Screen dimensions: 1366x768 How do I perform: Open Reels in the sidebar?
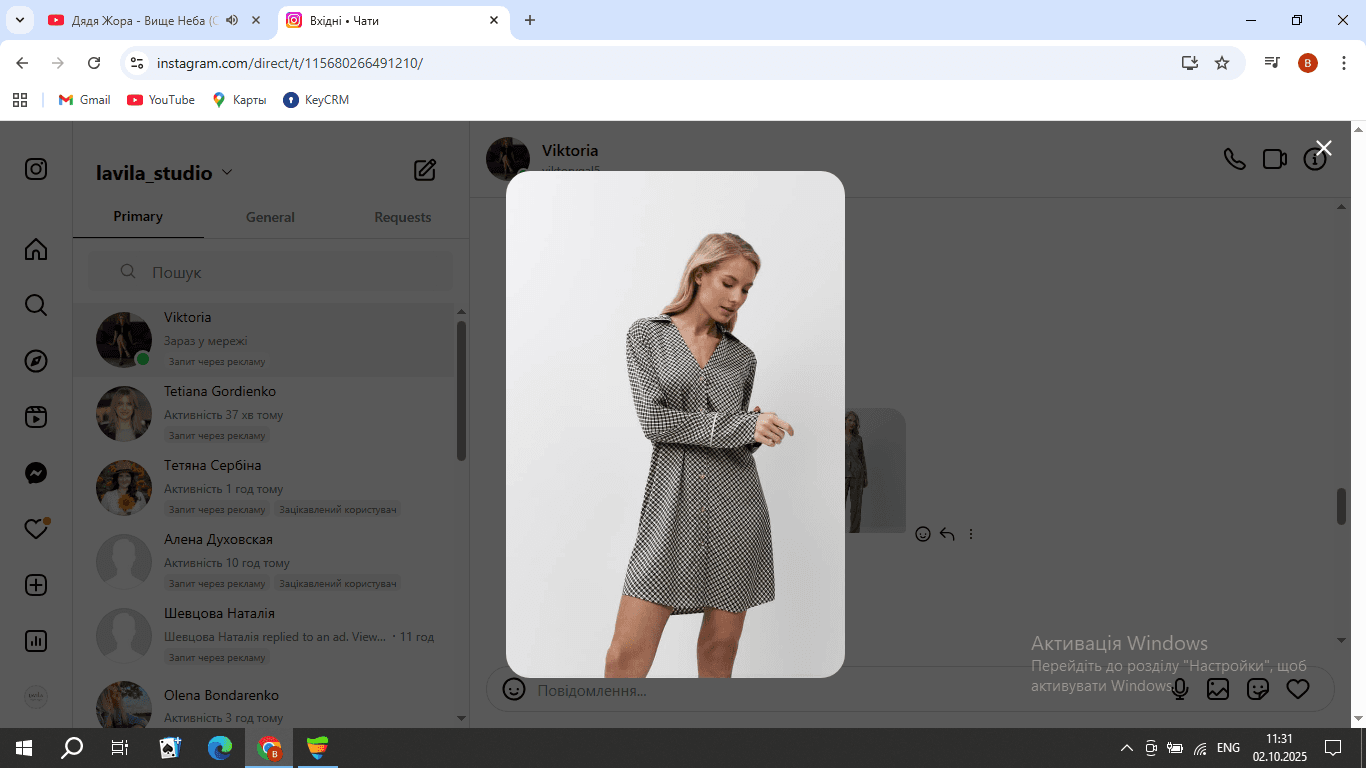click(36, 417)
